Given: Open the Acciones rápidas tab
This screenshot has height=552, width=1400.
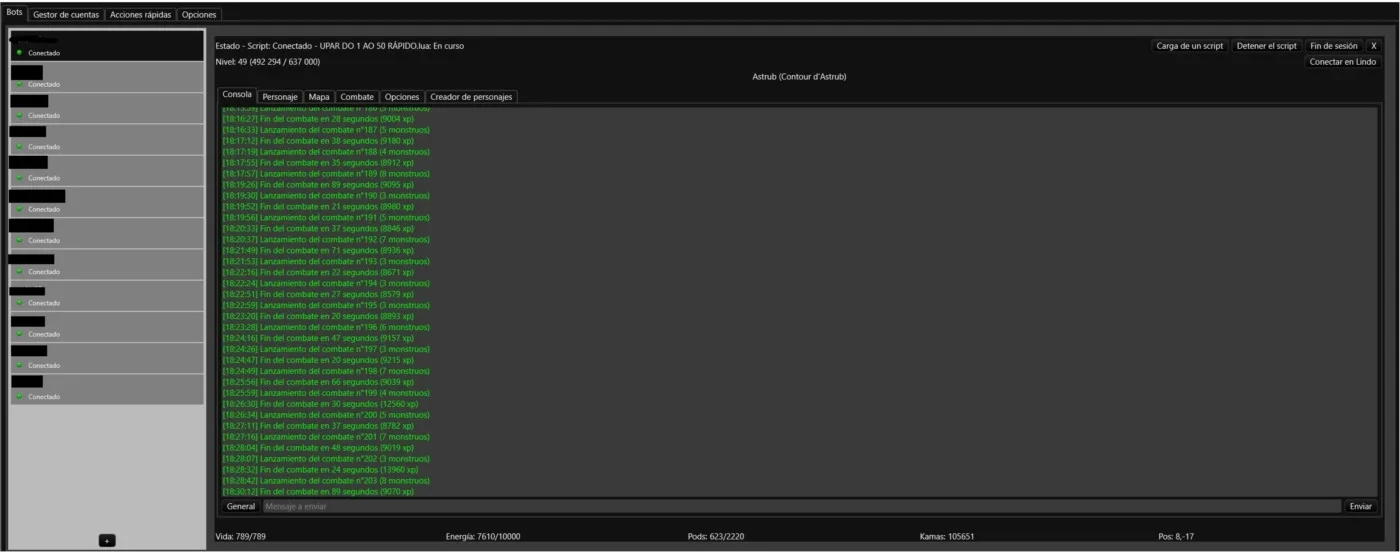Looking at the screenshot, I should point(140,15).
